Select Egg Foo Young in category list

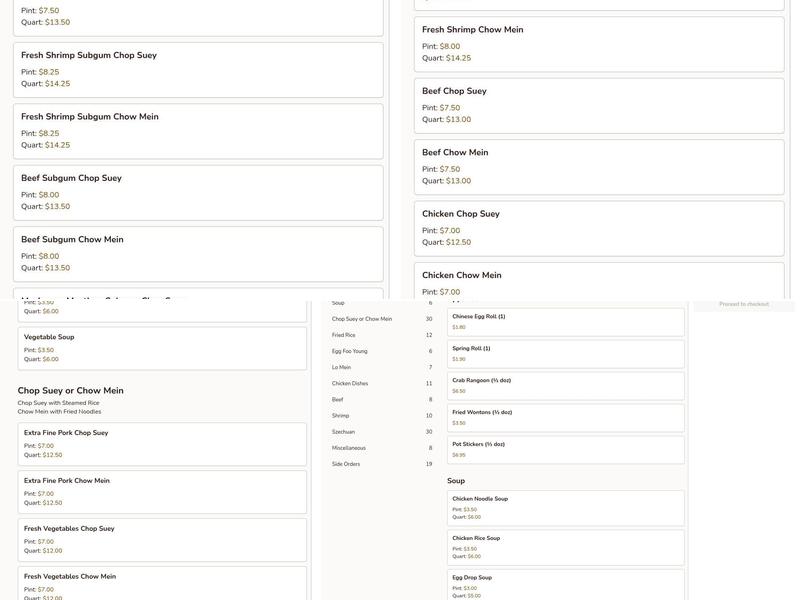click(x=349, y=351)
